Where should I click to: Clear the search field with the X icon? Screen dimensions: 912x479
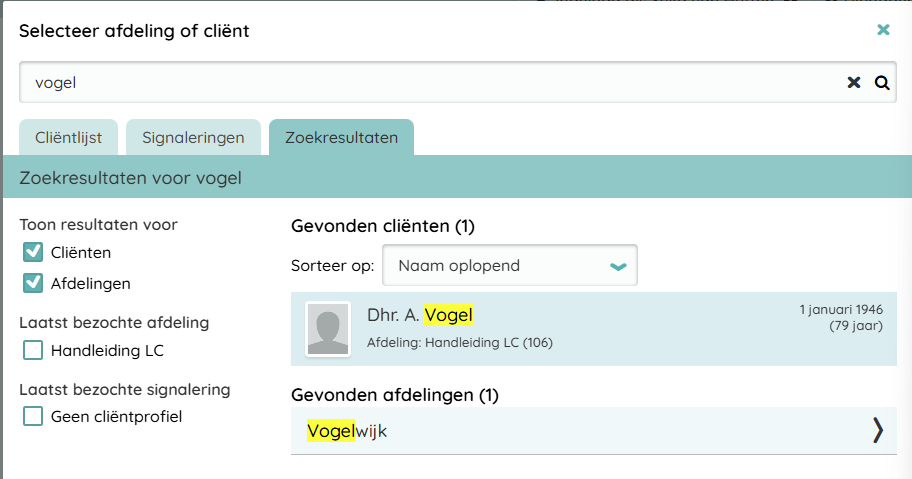tap(854, 83)
